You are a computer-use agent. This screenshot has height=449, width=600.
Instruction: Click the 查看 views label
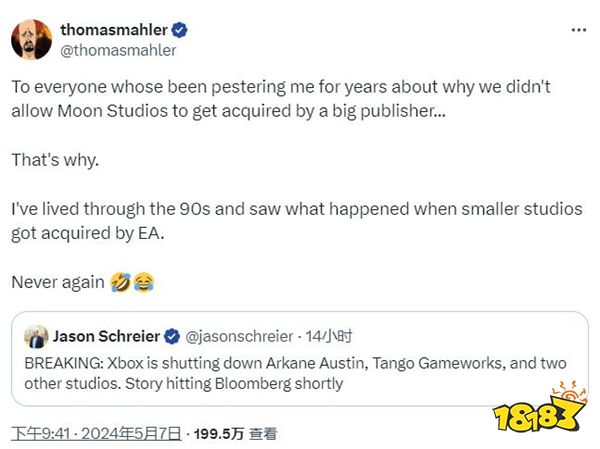point(263,434)
